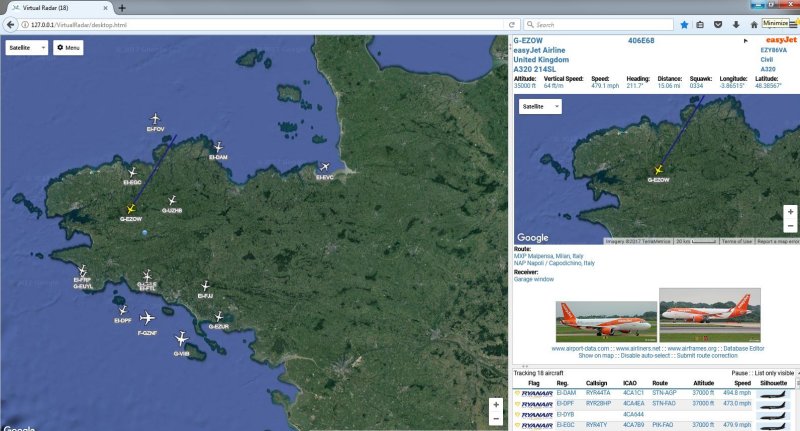Close the Virtual Radar browser tab
800x431 pixels.
[x=106, y=8]
